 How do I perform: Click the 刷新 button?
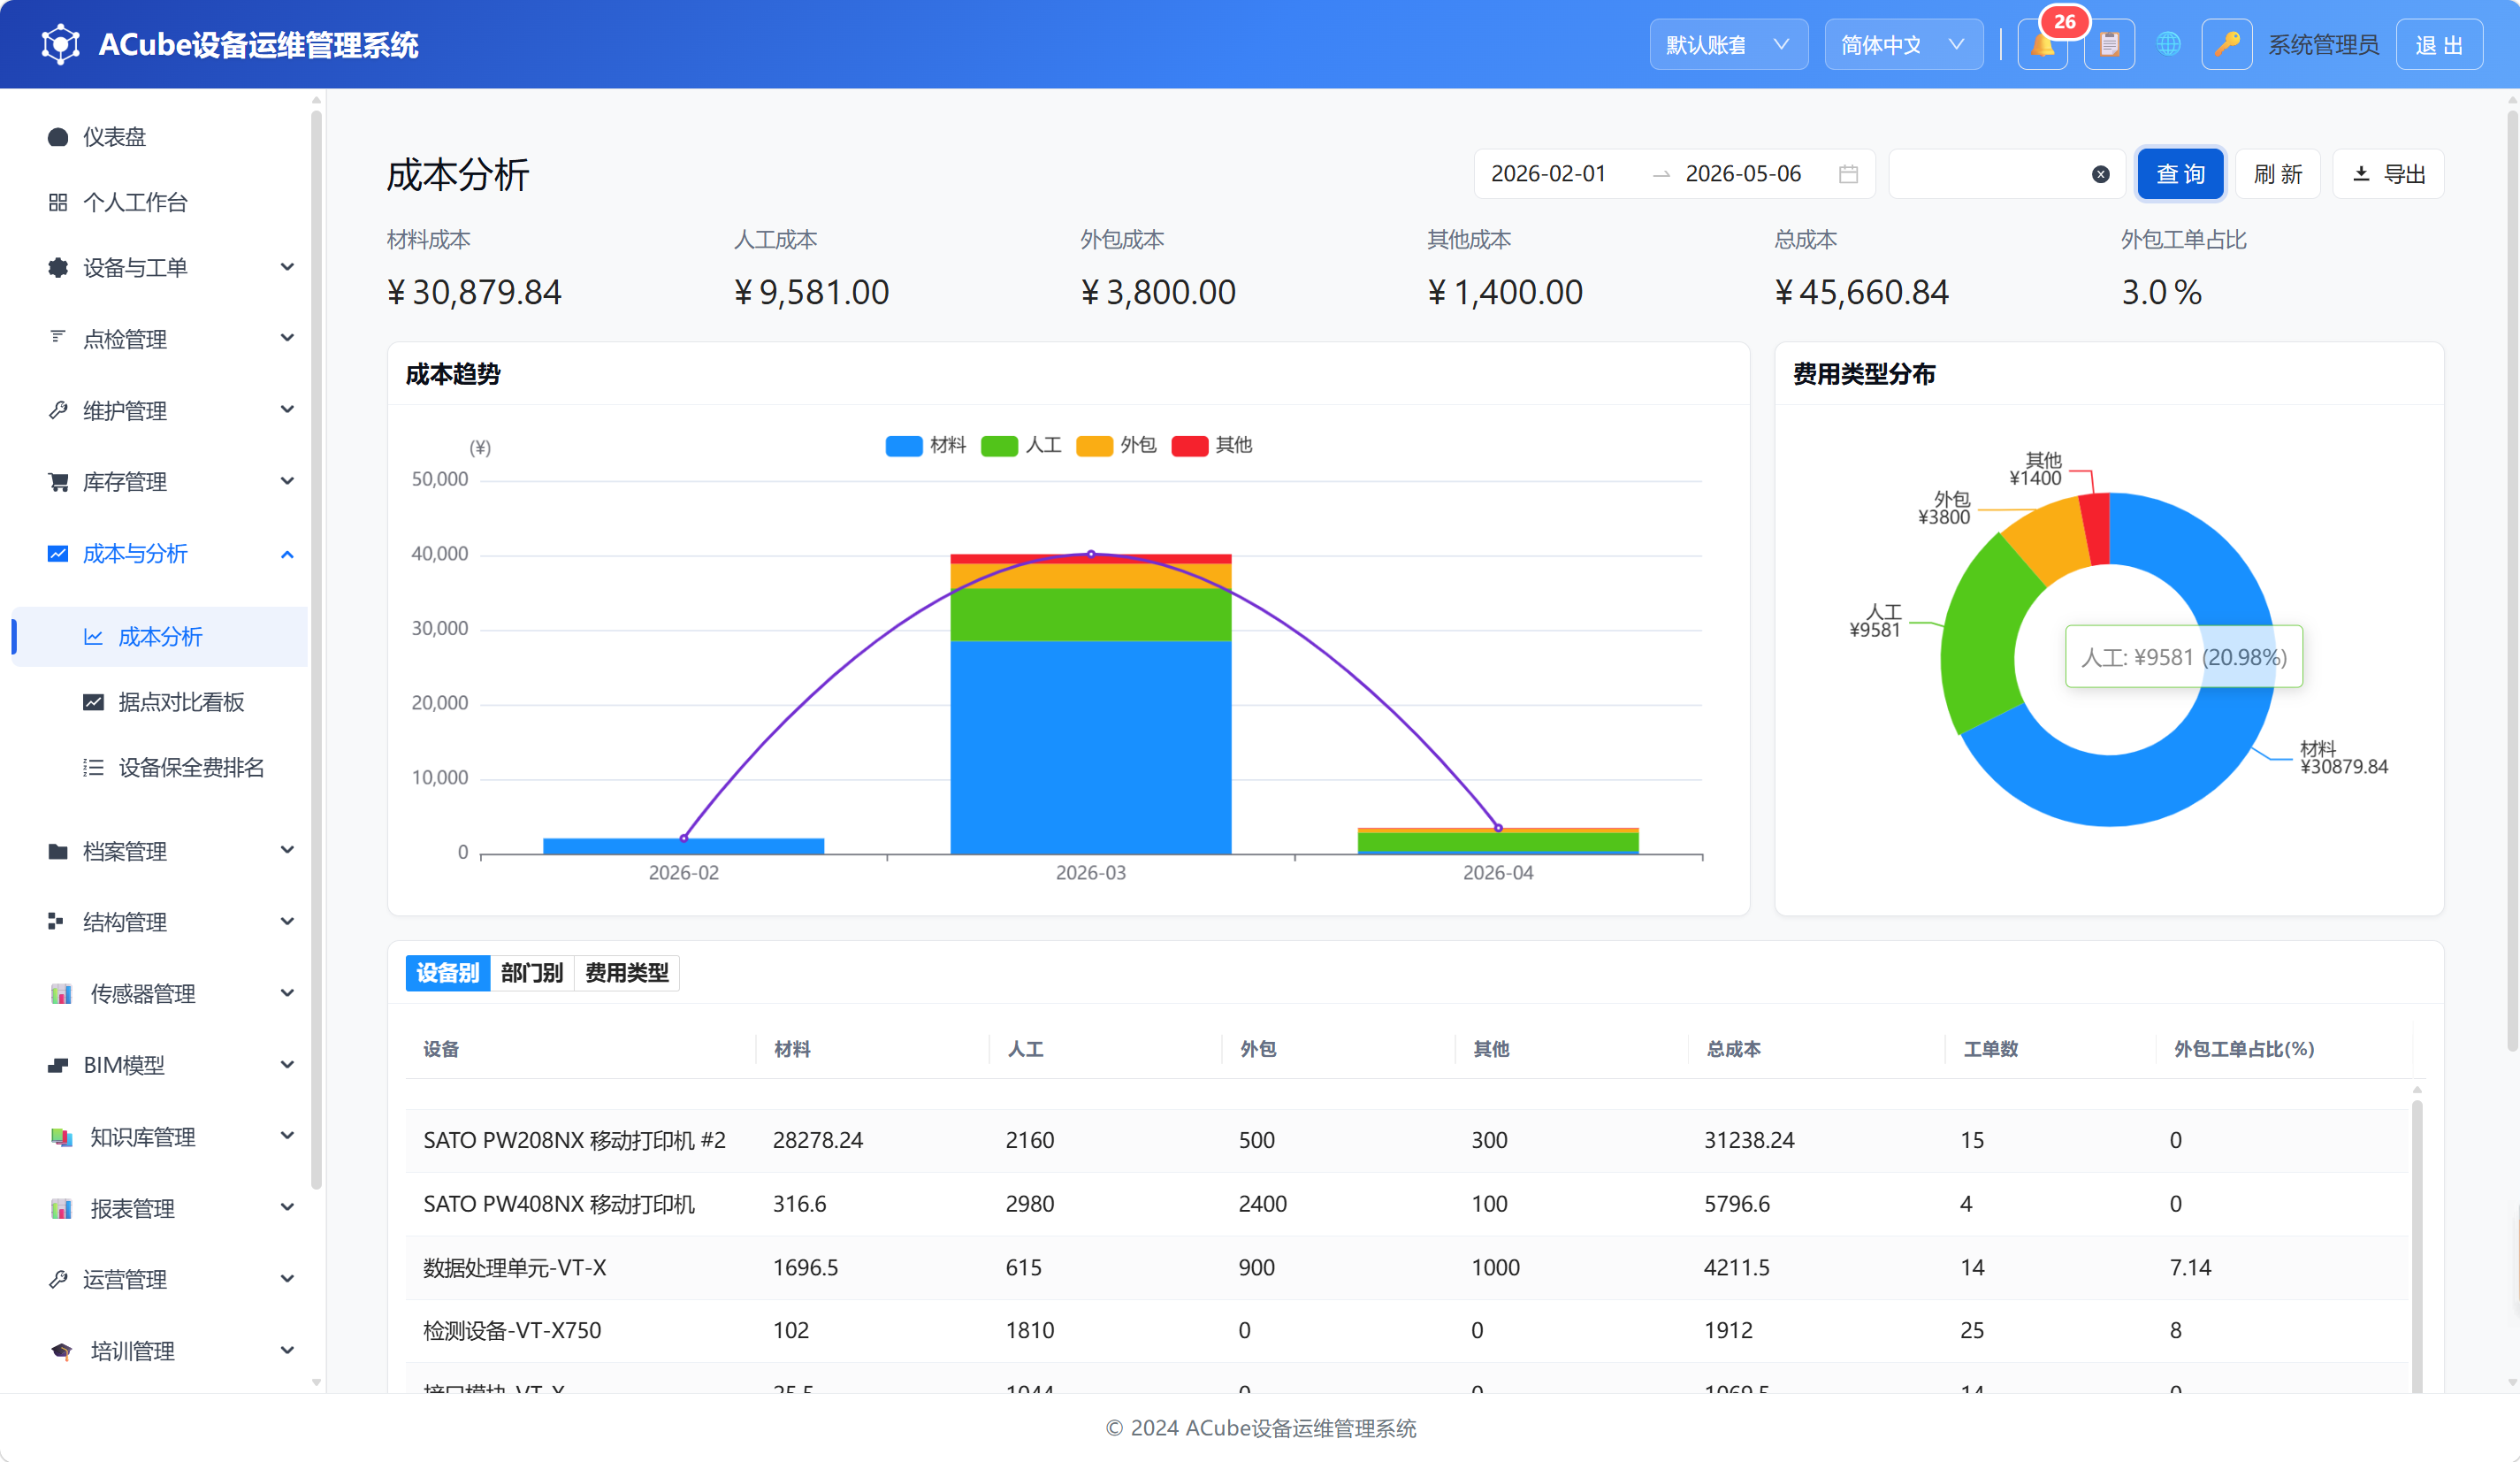coord(2277,174)
